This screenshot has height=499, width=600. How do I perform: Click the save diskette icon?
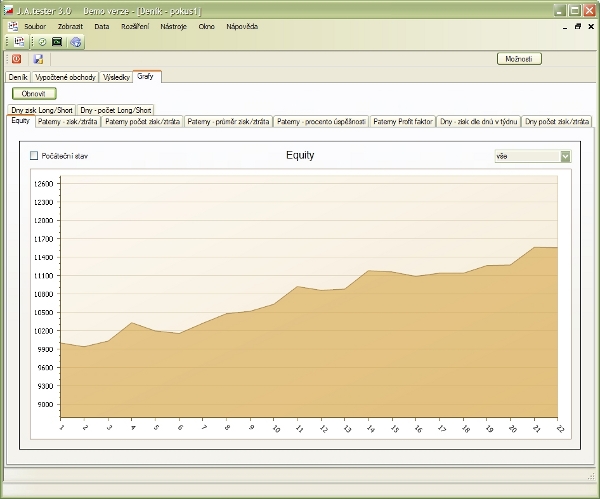[38, 60]
